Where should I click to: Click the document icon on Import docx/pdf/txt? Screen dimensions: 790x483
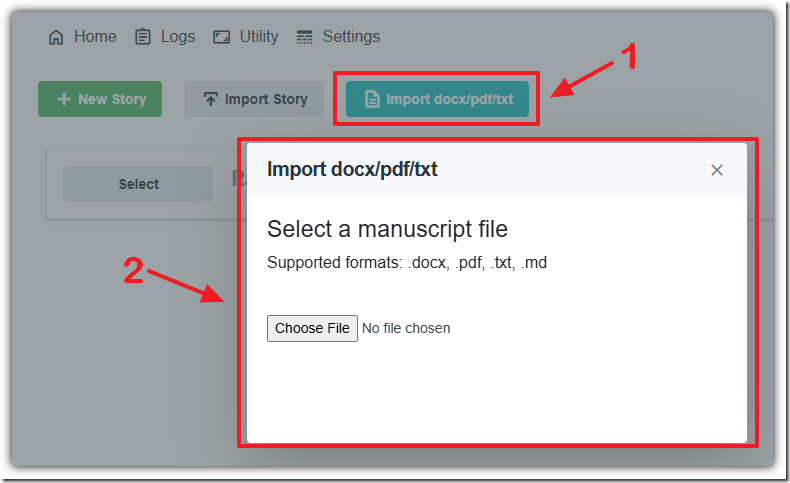coord(372,99)
